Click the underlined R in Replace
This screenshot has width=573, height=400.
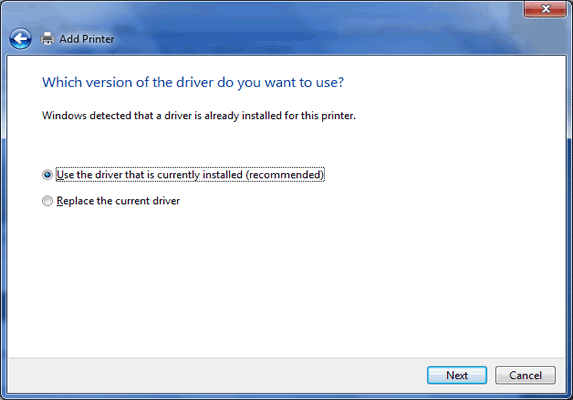point(60,201)
